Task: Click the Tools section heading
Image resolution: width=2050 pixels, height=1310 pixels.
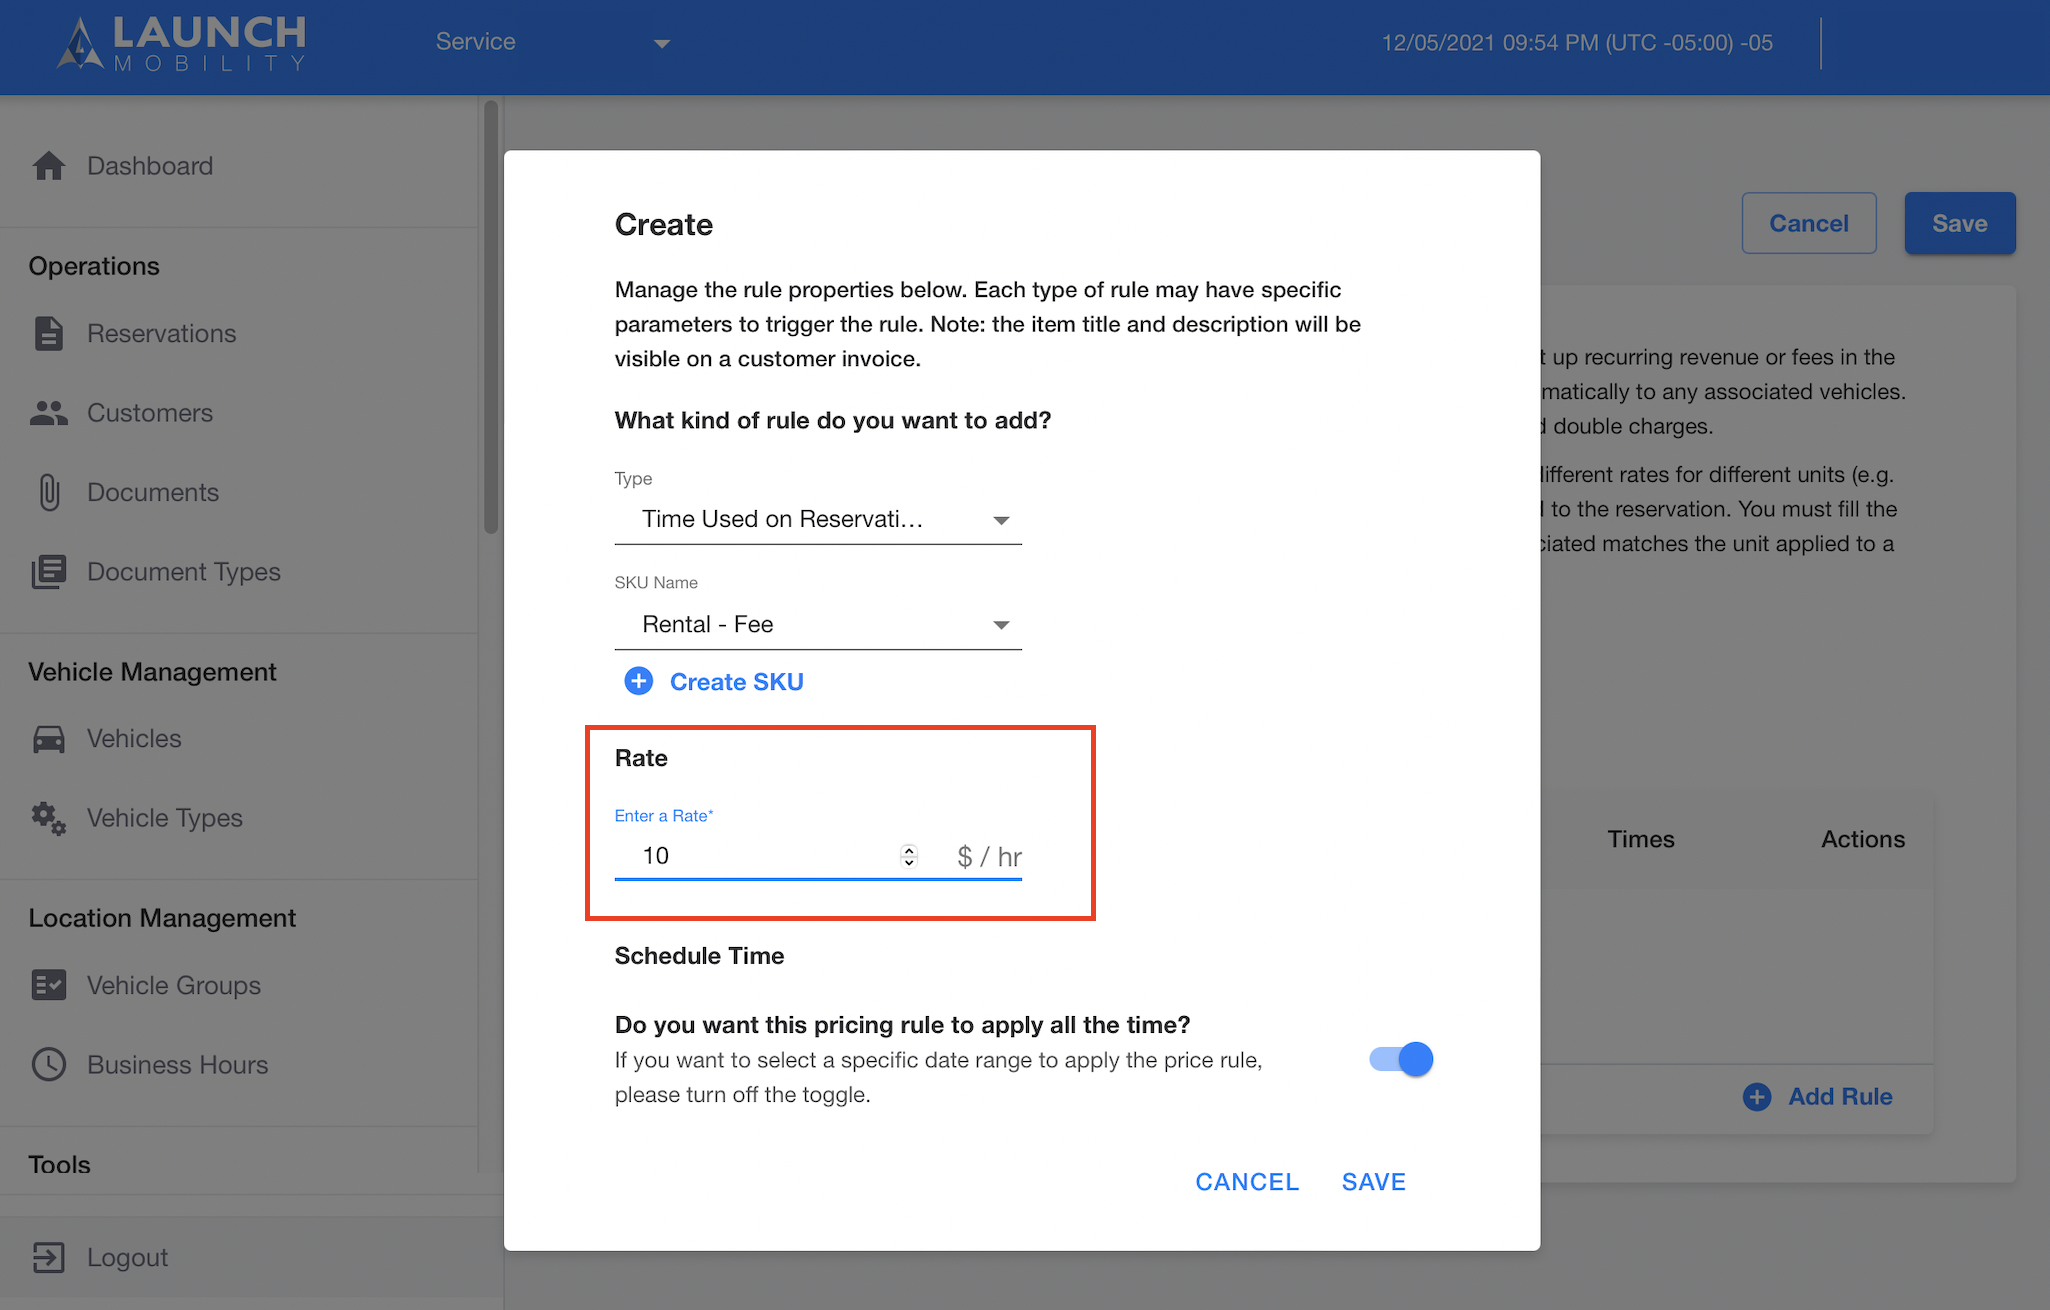Action: (x=59, y=1164)
